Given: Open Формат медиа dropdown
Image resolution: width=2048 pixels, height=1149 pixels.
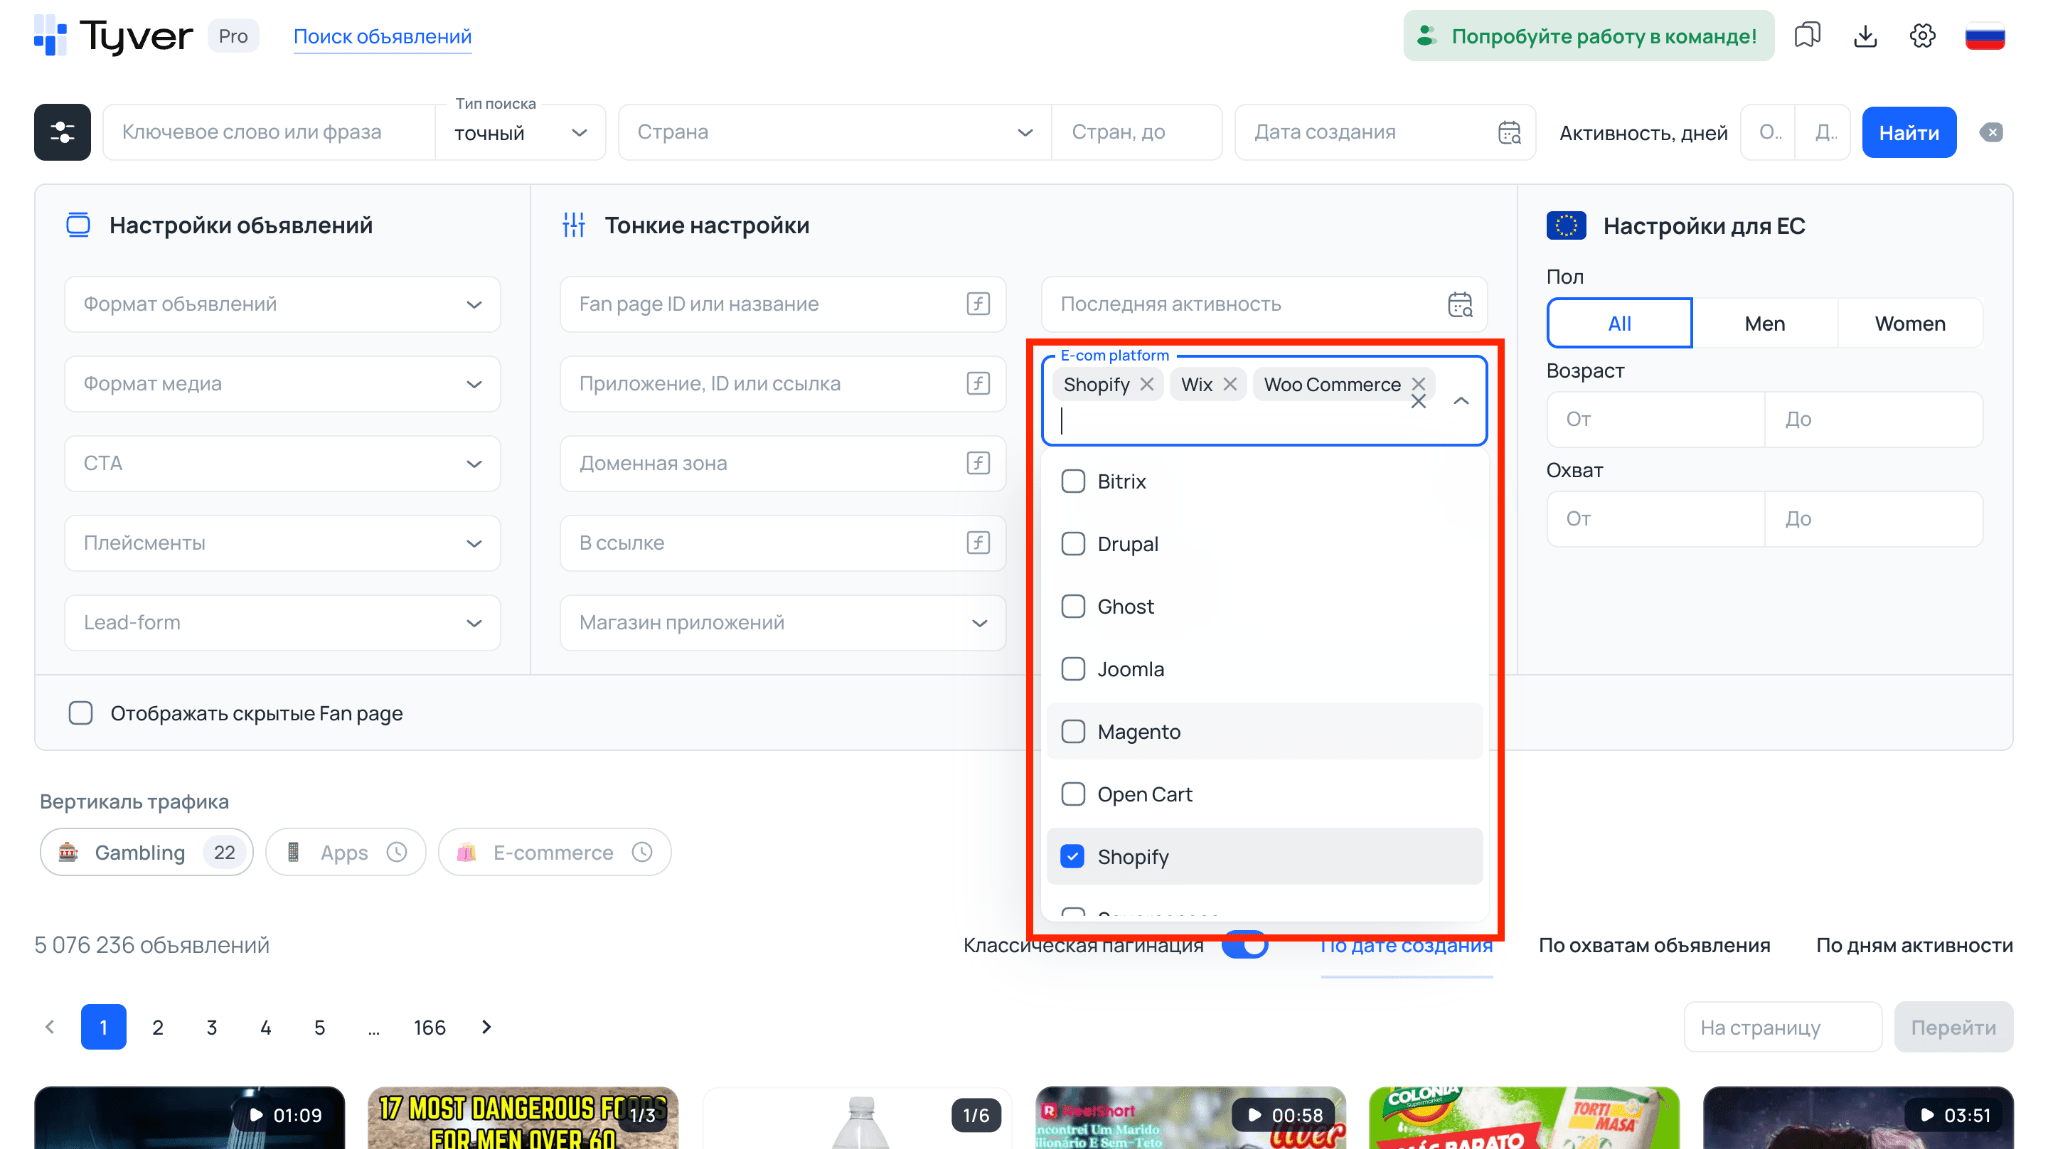Looking at the screenshot, I should click(282, 384).
